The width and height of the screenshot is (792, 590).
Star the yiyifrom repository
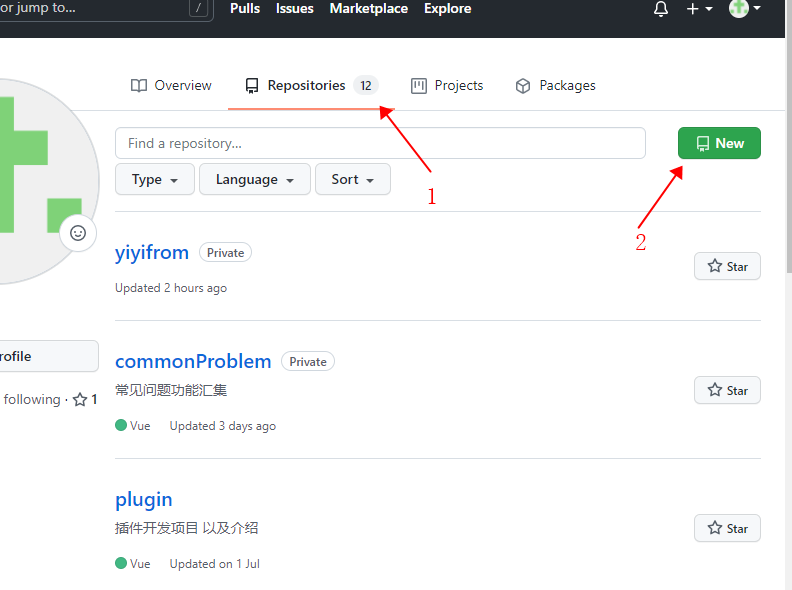click(x=727, y=266)
